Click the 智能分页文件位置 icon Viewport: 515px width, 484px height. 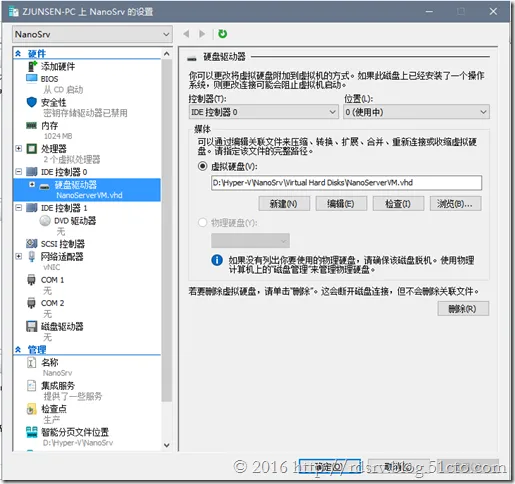(x=32, y=432)
